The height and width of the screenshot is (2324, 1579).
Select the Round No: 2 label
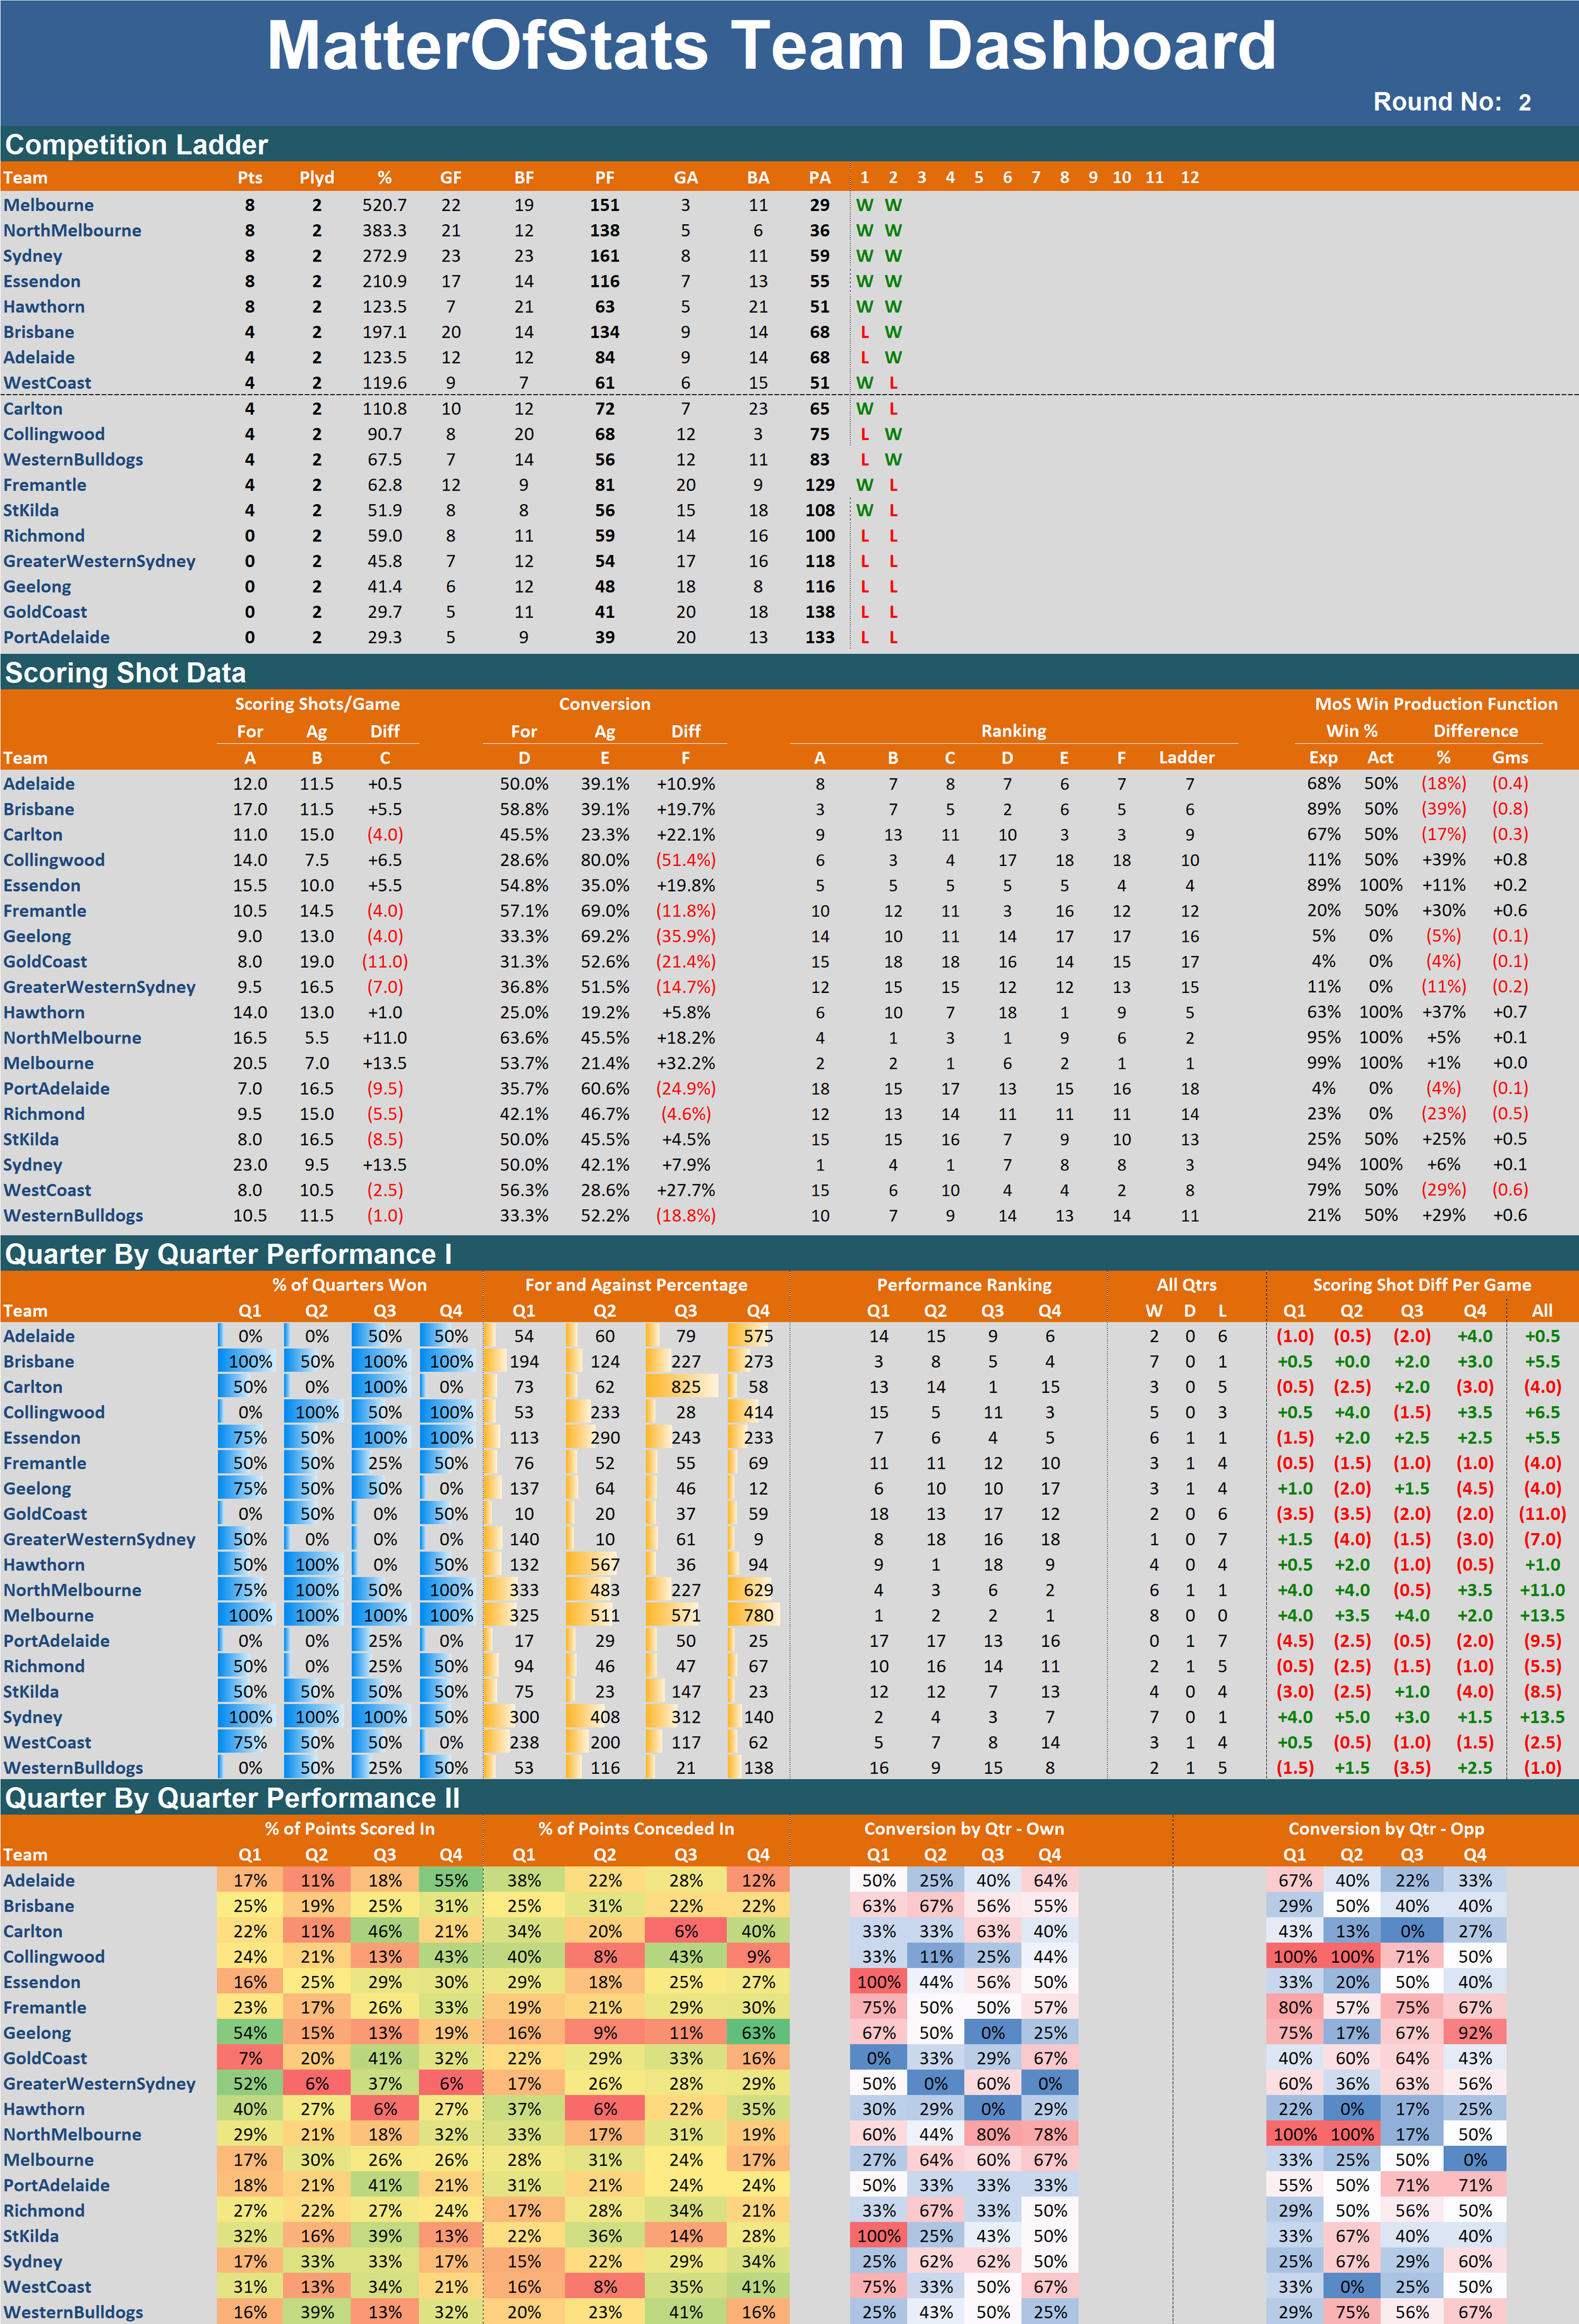tap(1452, 102)
